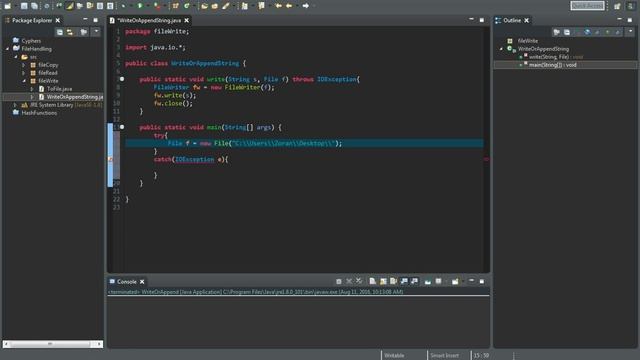Select the Console view tab
This screenshot has height=360, width=640.
(127, 282)
